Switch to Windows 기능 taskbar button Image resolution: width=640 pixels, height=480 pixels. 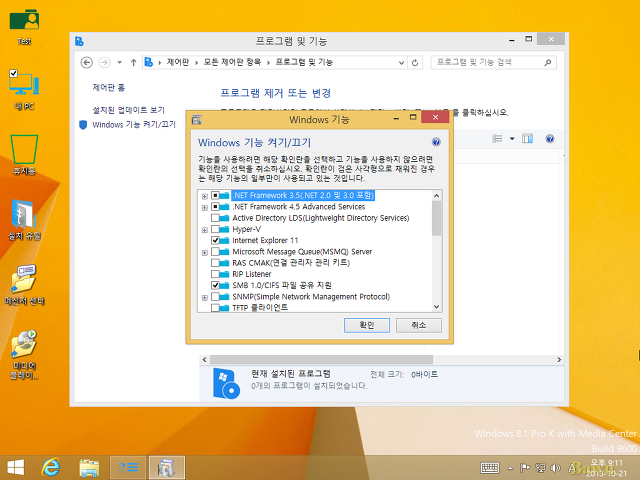coord(167,467)
